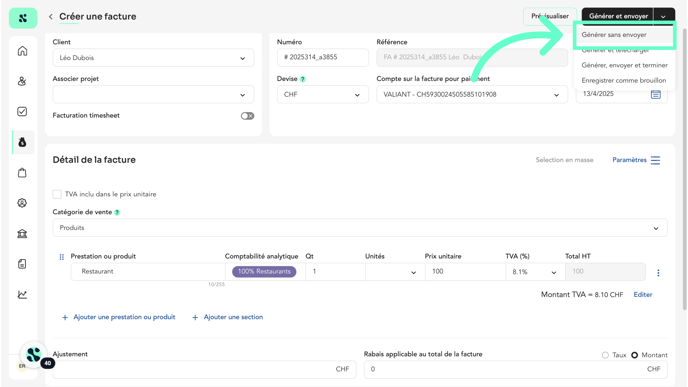Open the chart reports icon in sidebar
The image size is (688, 387).
point(22,294)
